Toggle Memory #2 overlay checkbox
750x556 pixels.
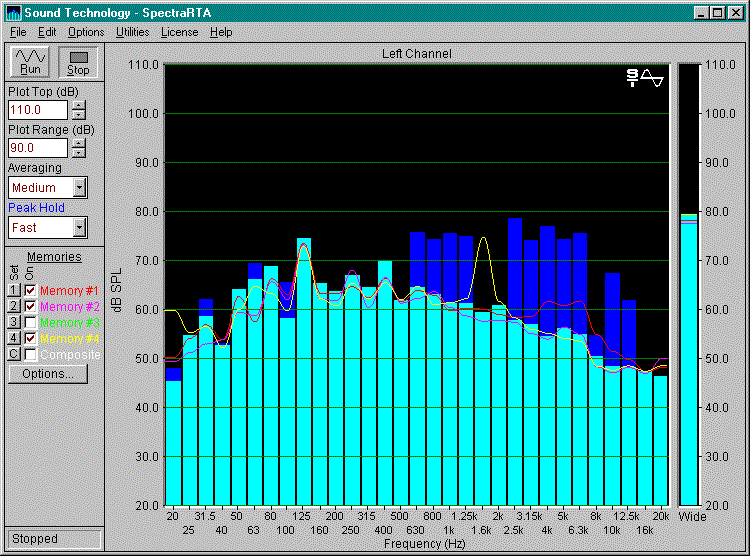pyautogui.click(x=30, y=306)
